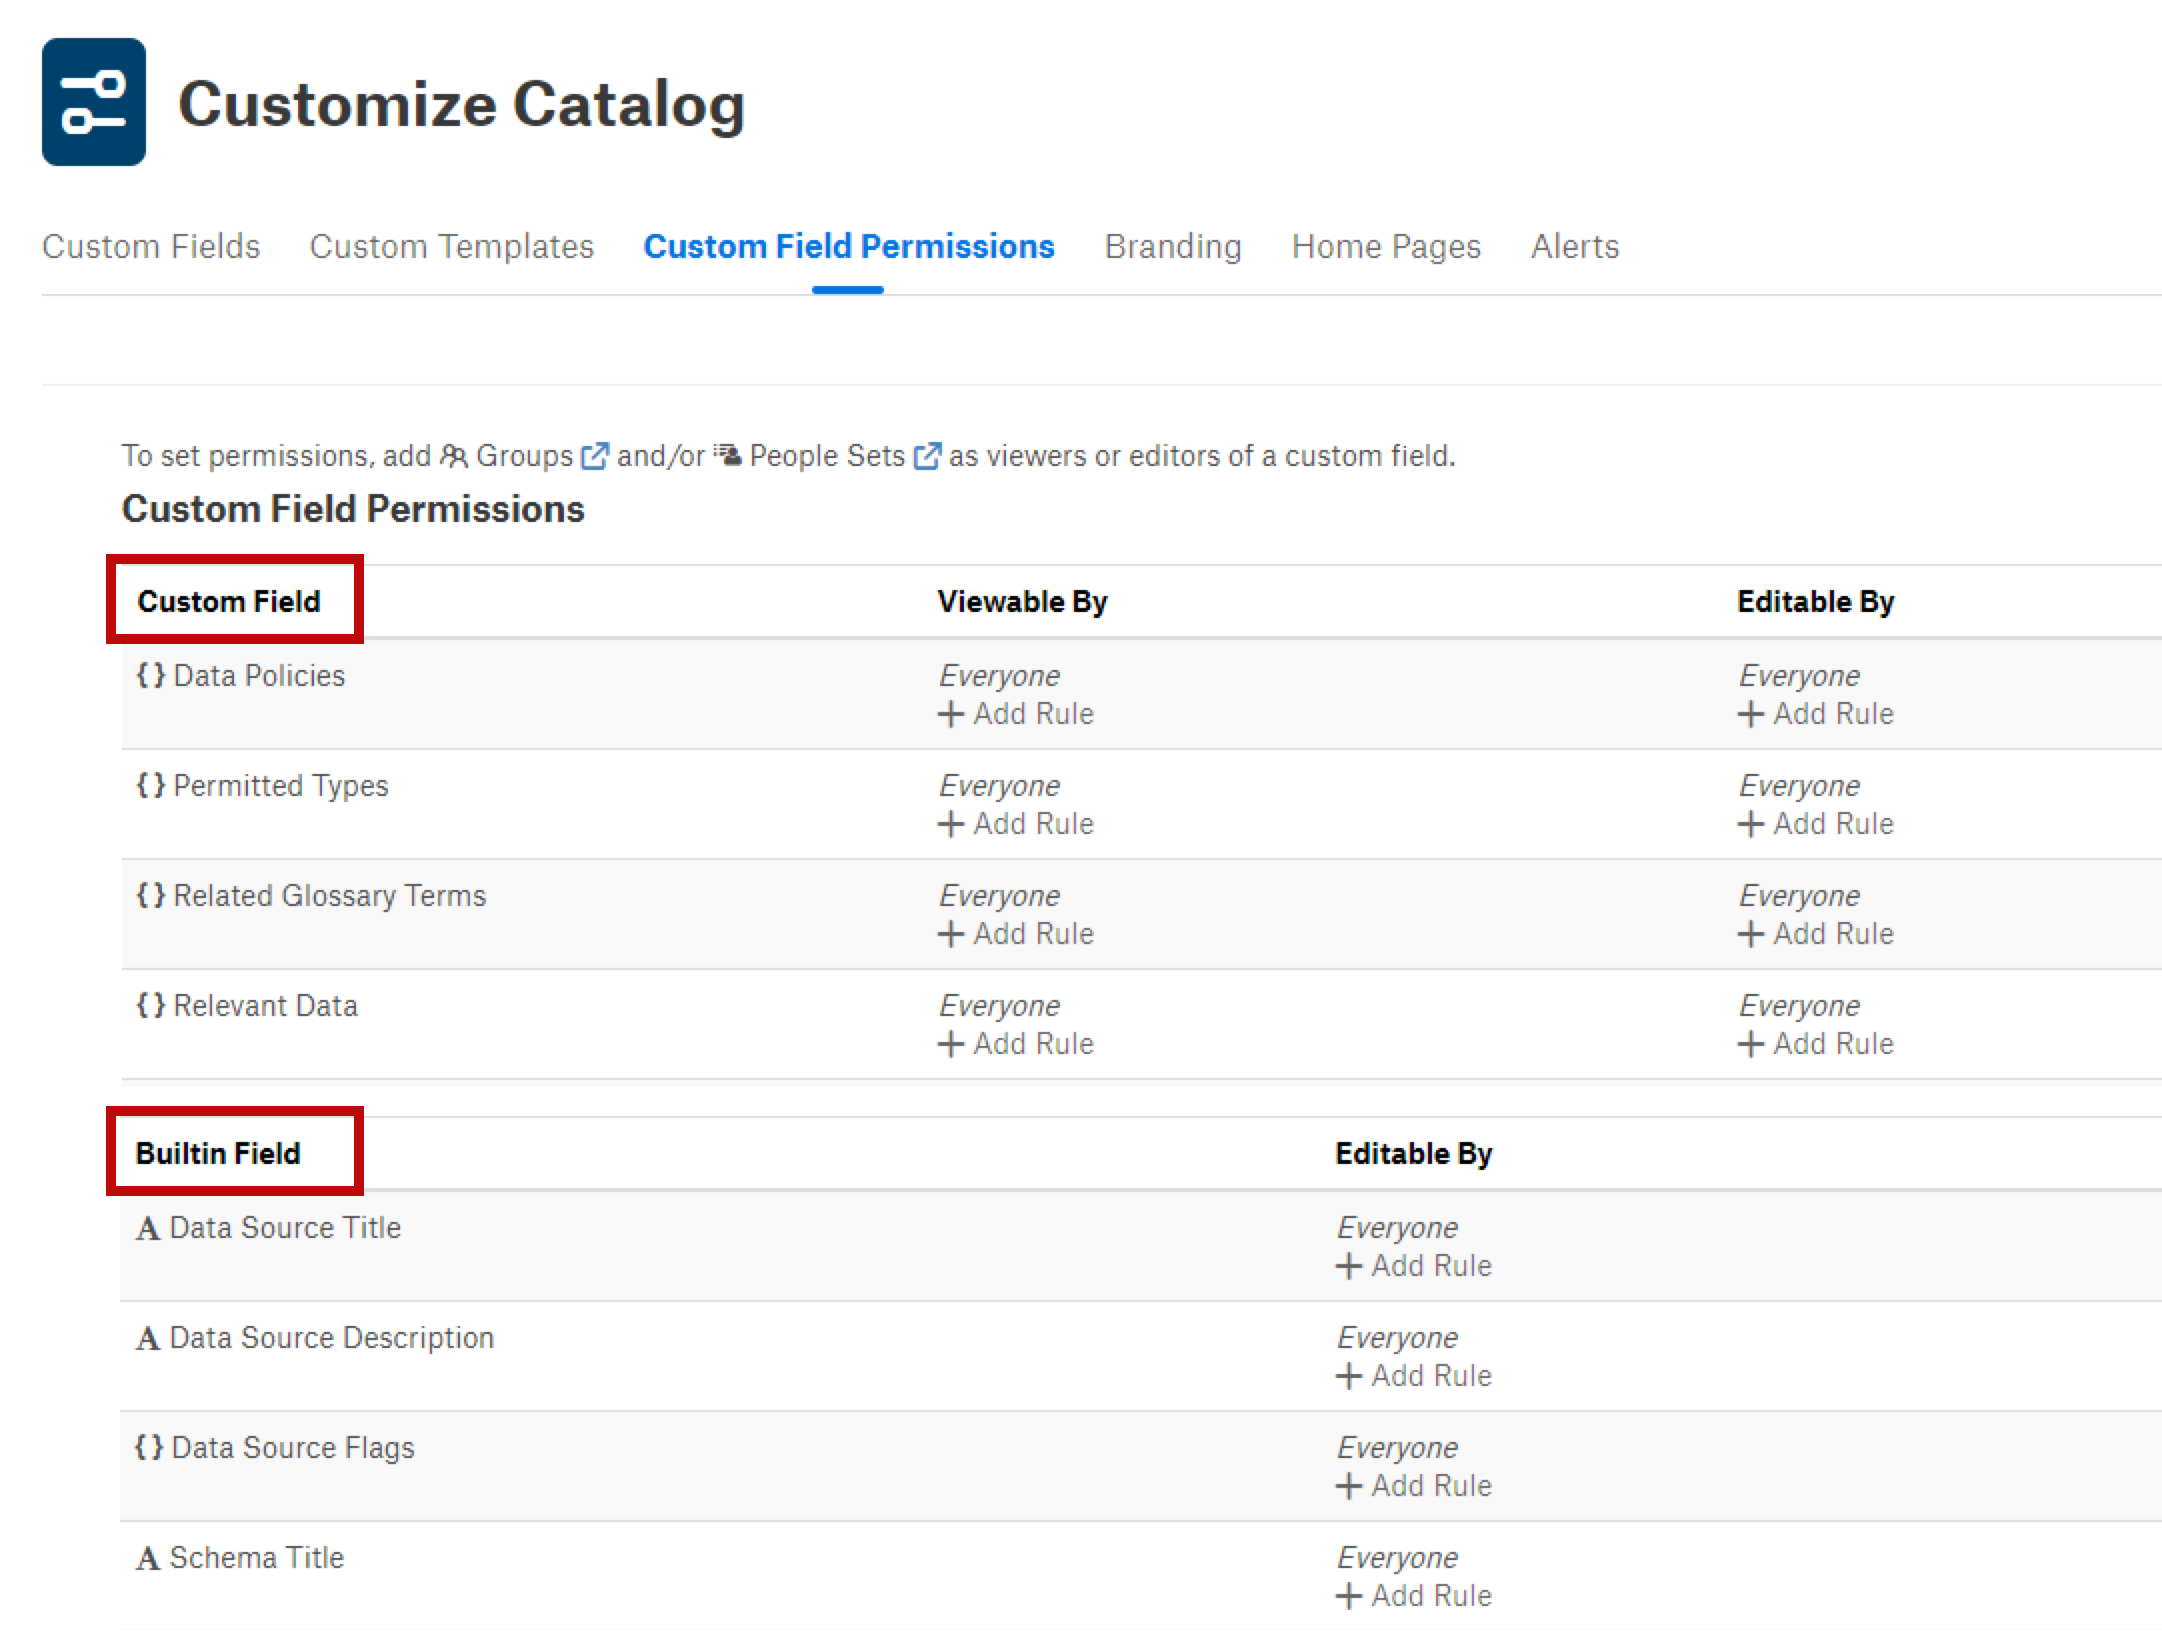The image size is (2162, 1636).
Task: Click the text icon beside Schema Title
Action: click(x=148, y=1558)
